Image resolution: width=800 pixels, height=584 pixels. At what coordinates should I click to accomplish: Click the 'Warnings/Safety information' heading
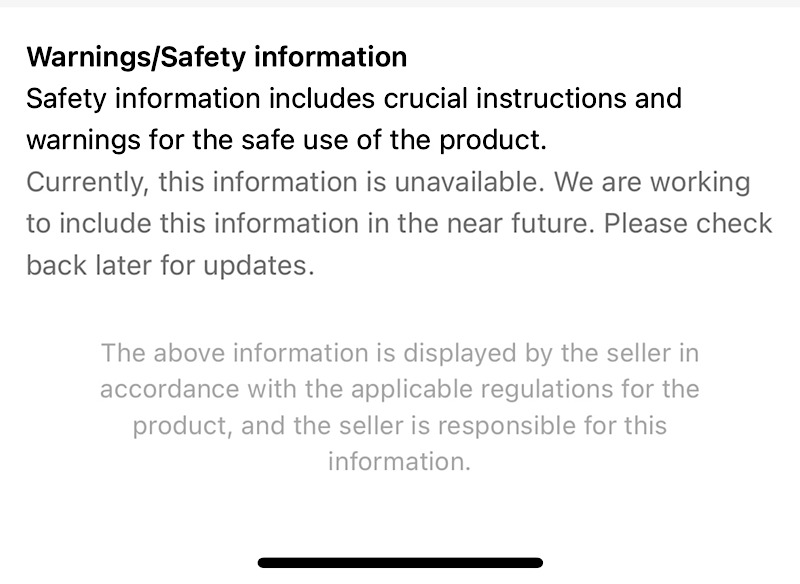tap(216, 57)
